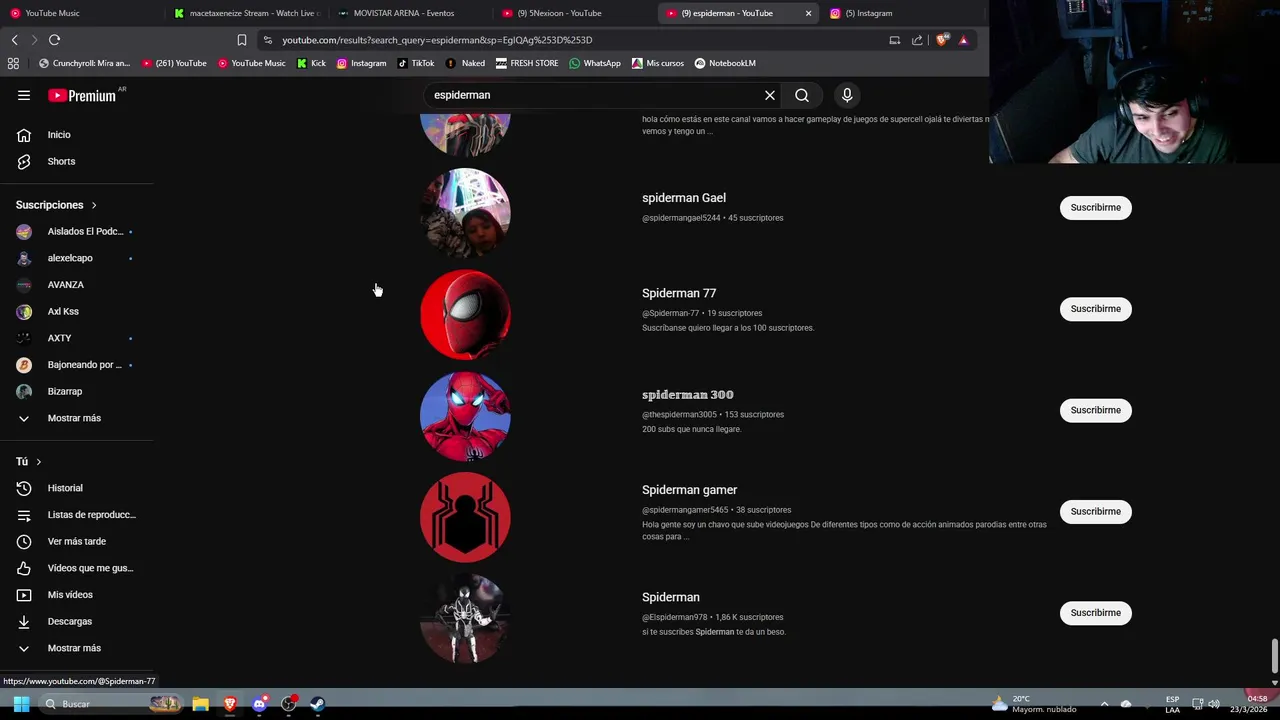The image size is (1280, 720).
Task: Open AXTY subscription channel
Action: tap(59, 338)
